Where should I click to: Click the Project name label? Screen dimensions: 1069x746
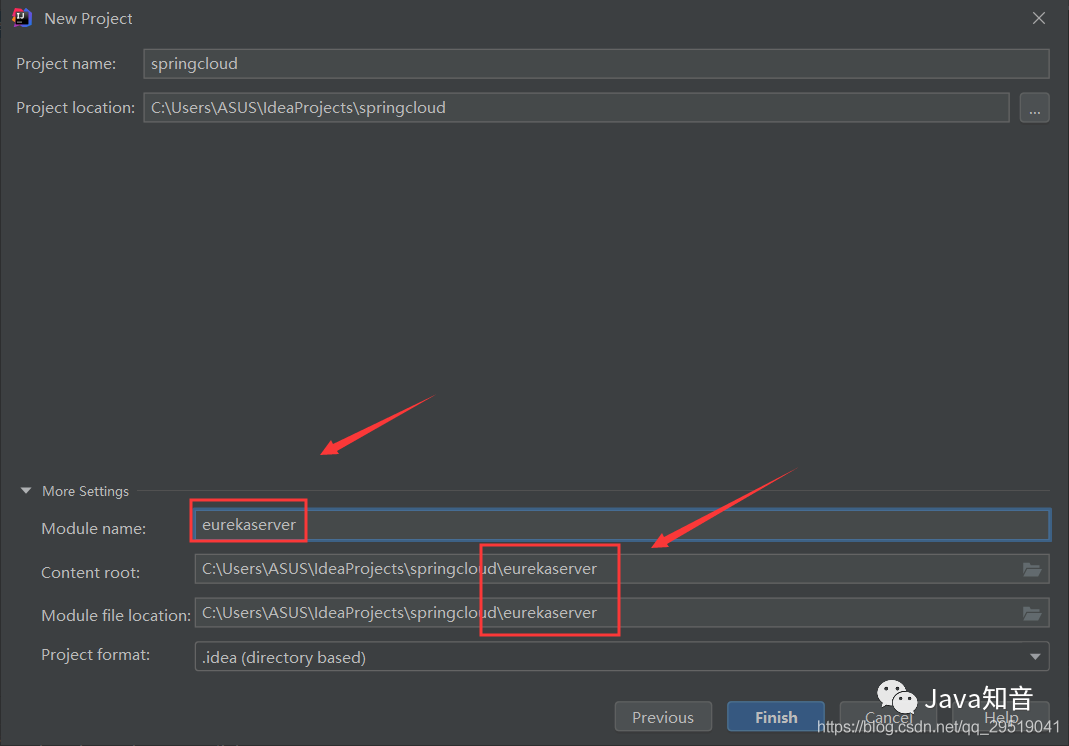click(66, 64)
